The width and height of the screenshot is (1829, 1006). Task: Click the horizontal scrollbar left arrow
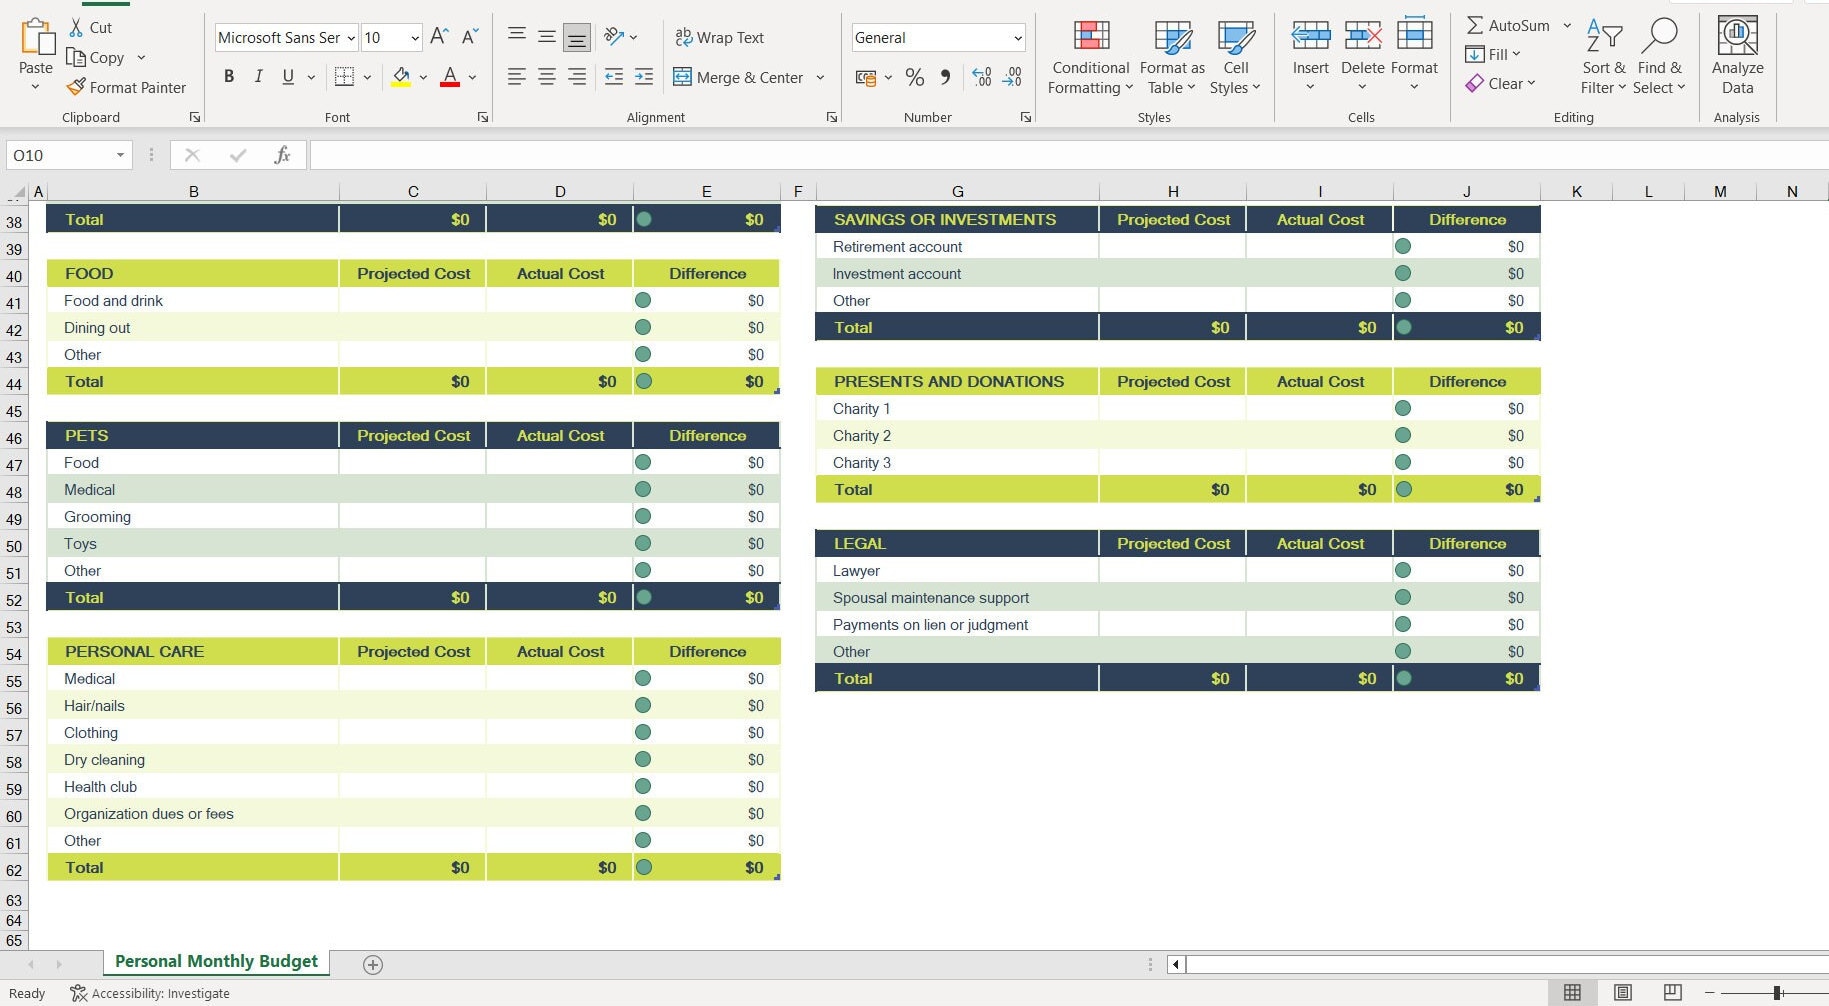(1175, 964)
